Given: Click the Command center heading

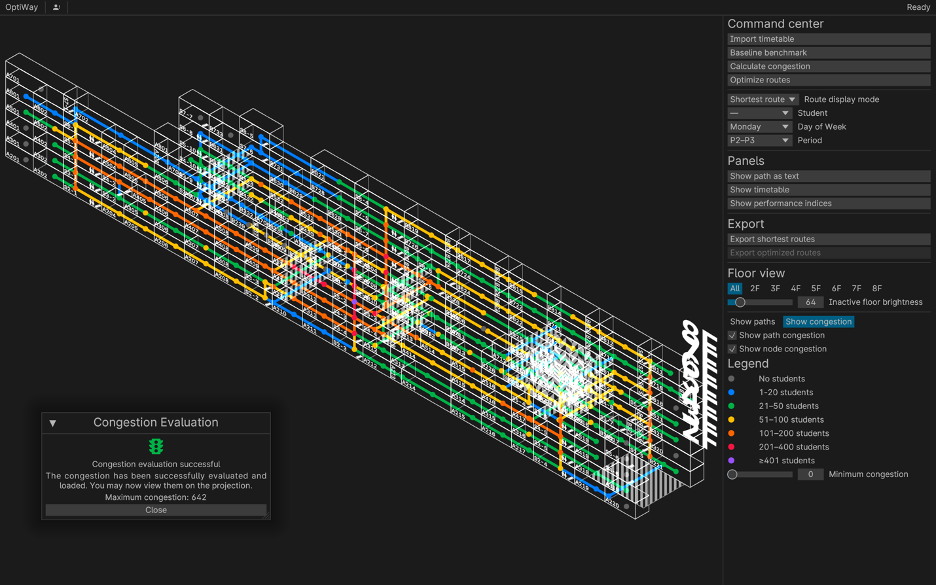Looking at the screenshot, I should pos(775,24).
